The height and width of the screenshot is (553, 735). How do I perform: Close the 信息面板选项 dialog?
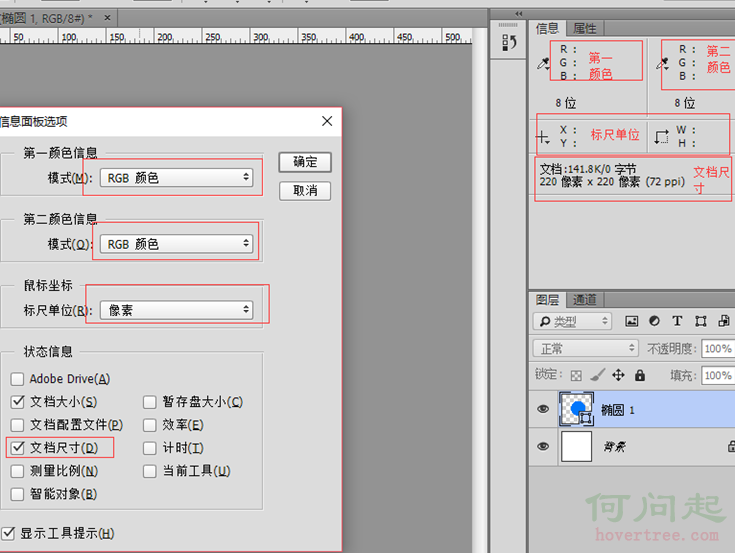tap(327, 121)
